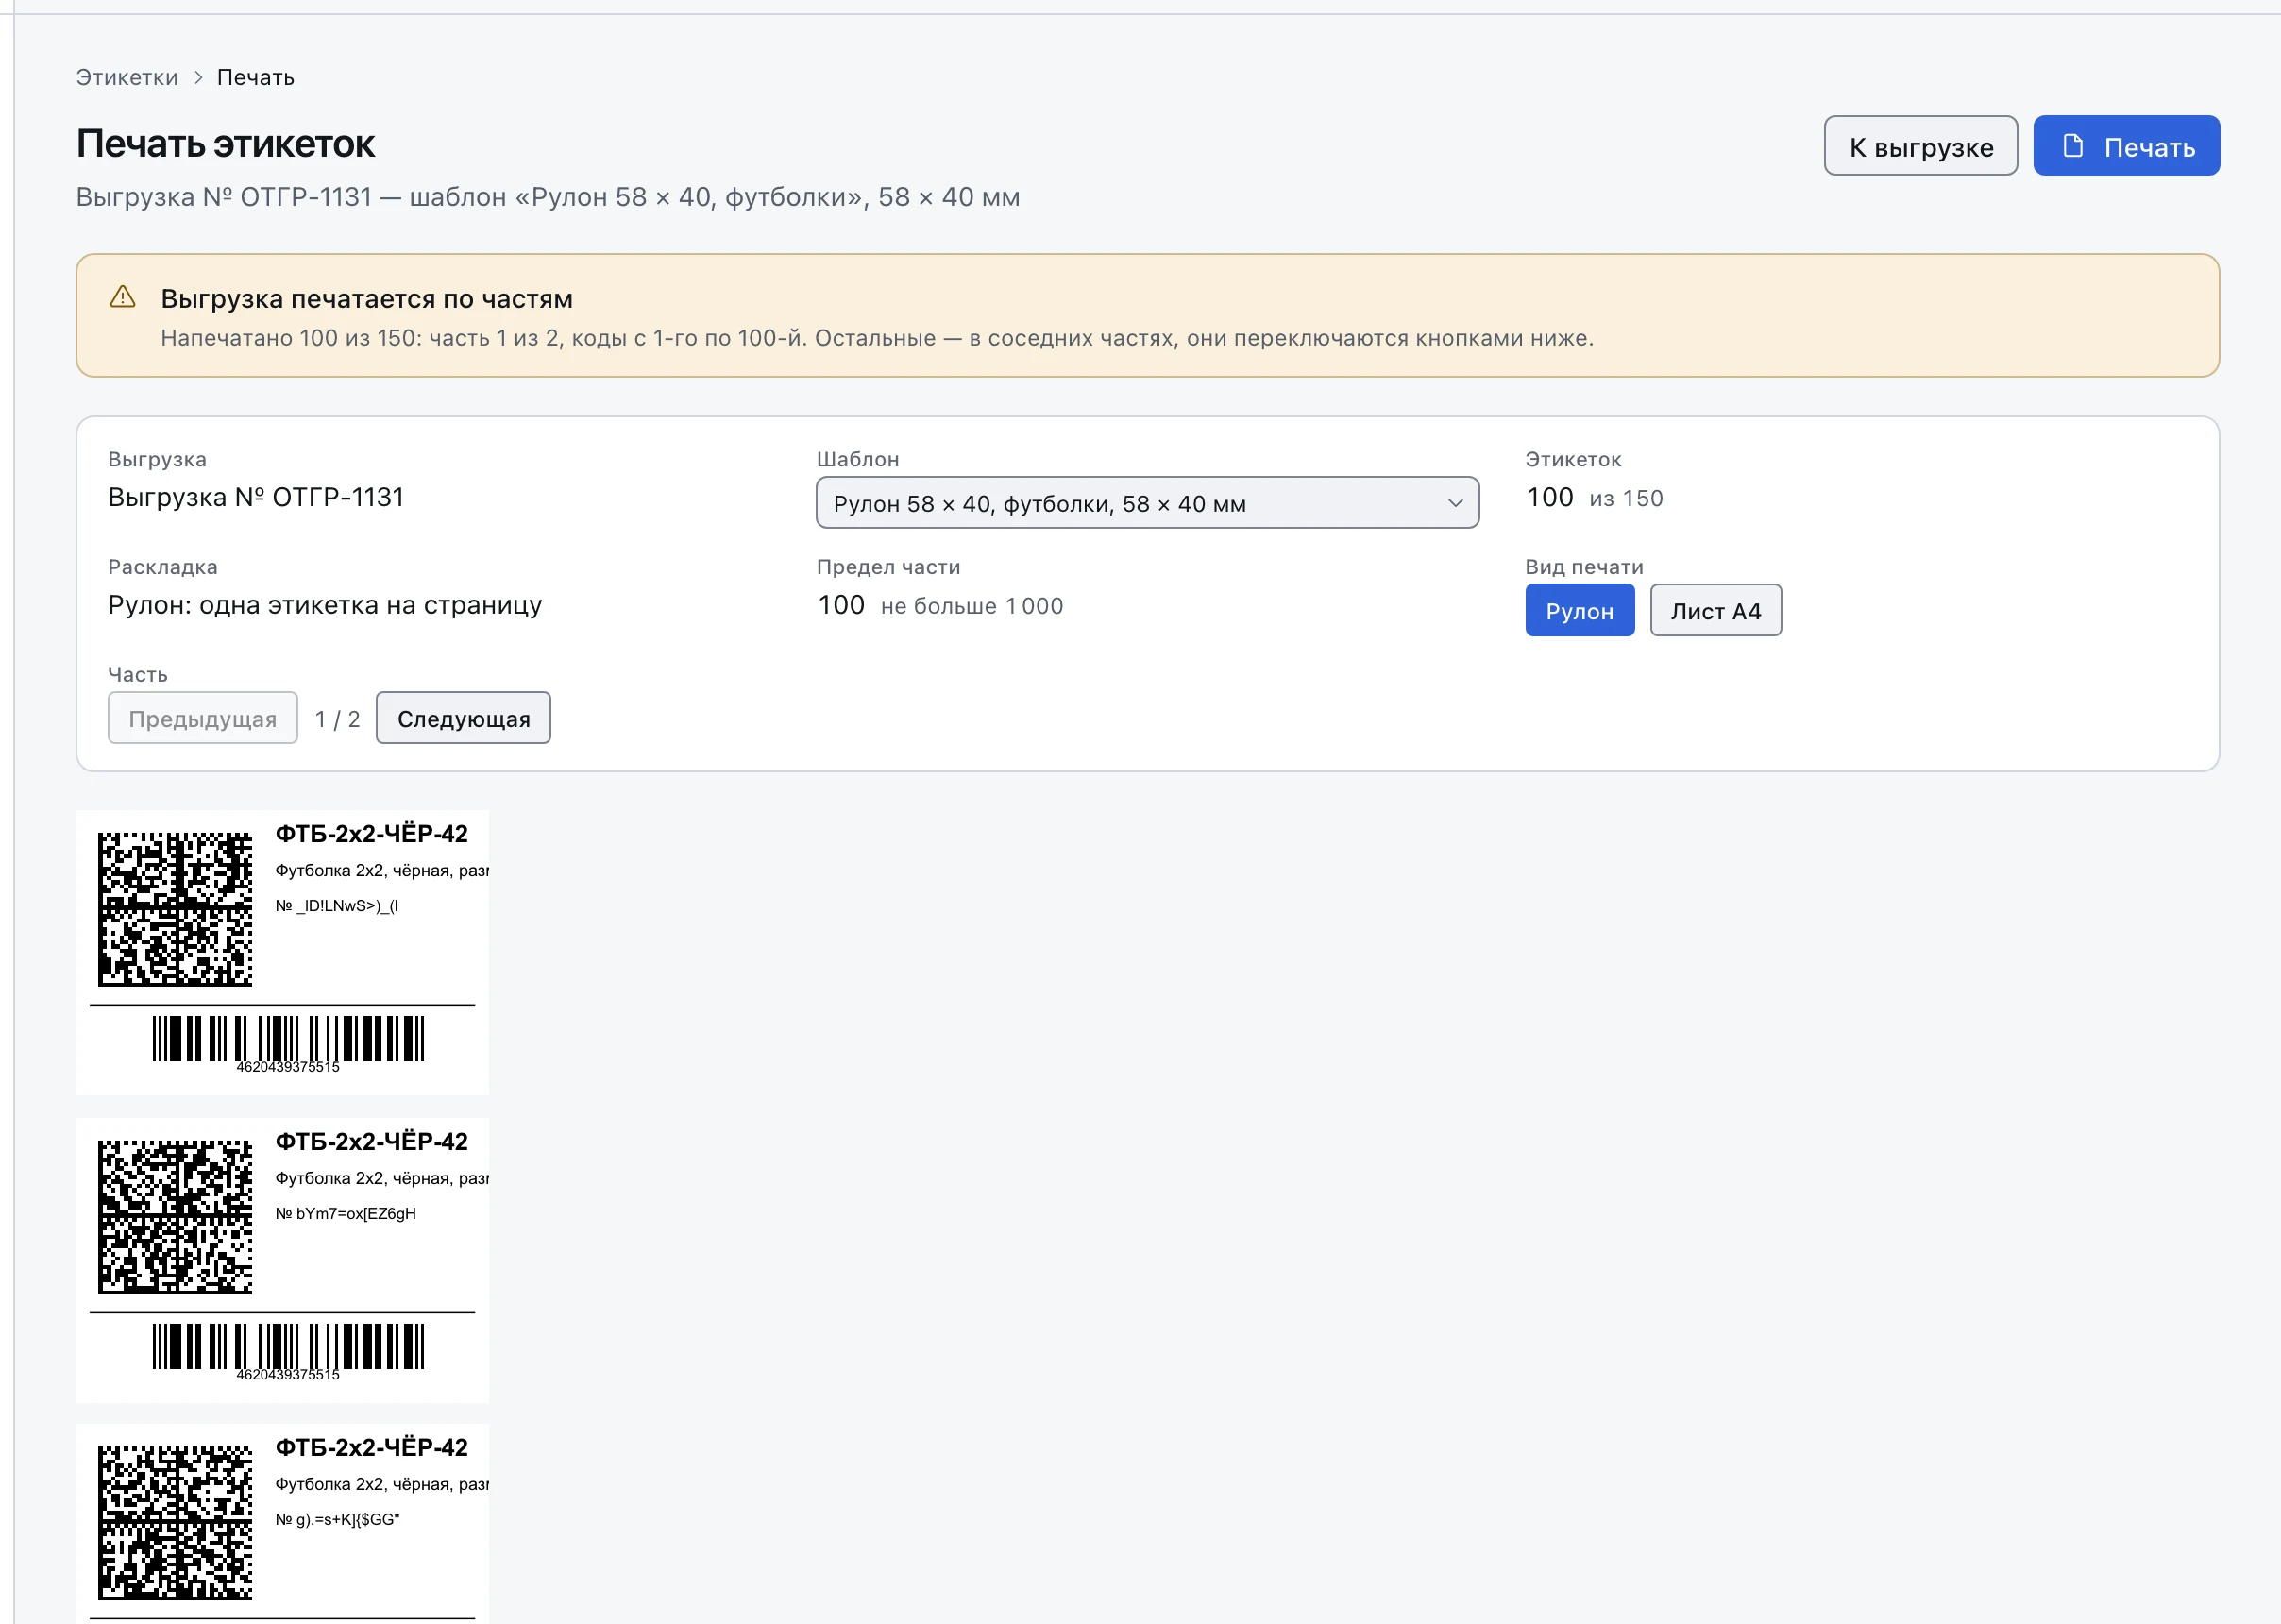Screen dimensions: 2281x1624
Task: Click "Печать" in the breadcrumb trail
Action: point(256,77)
